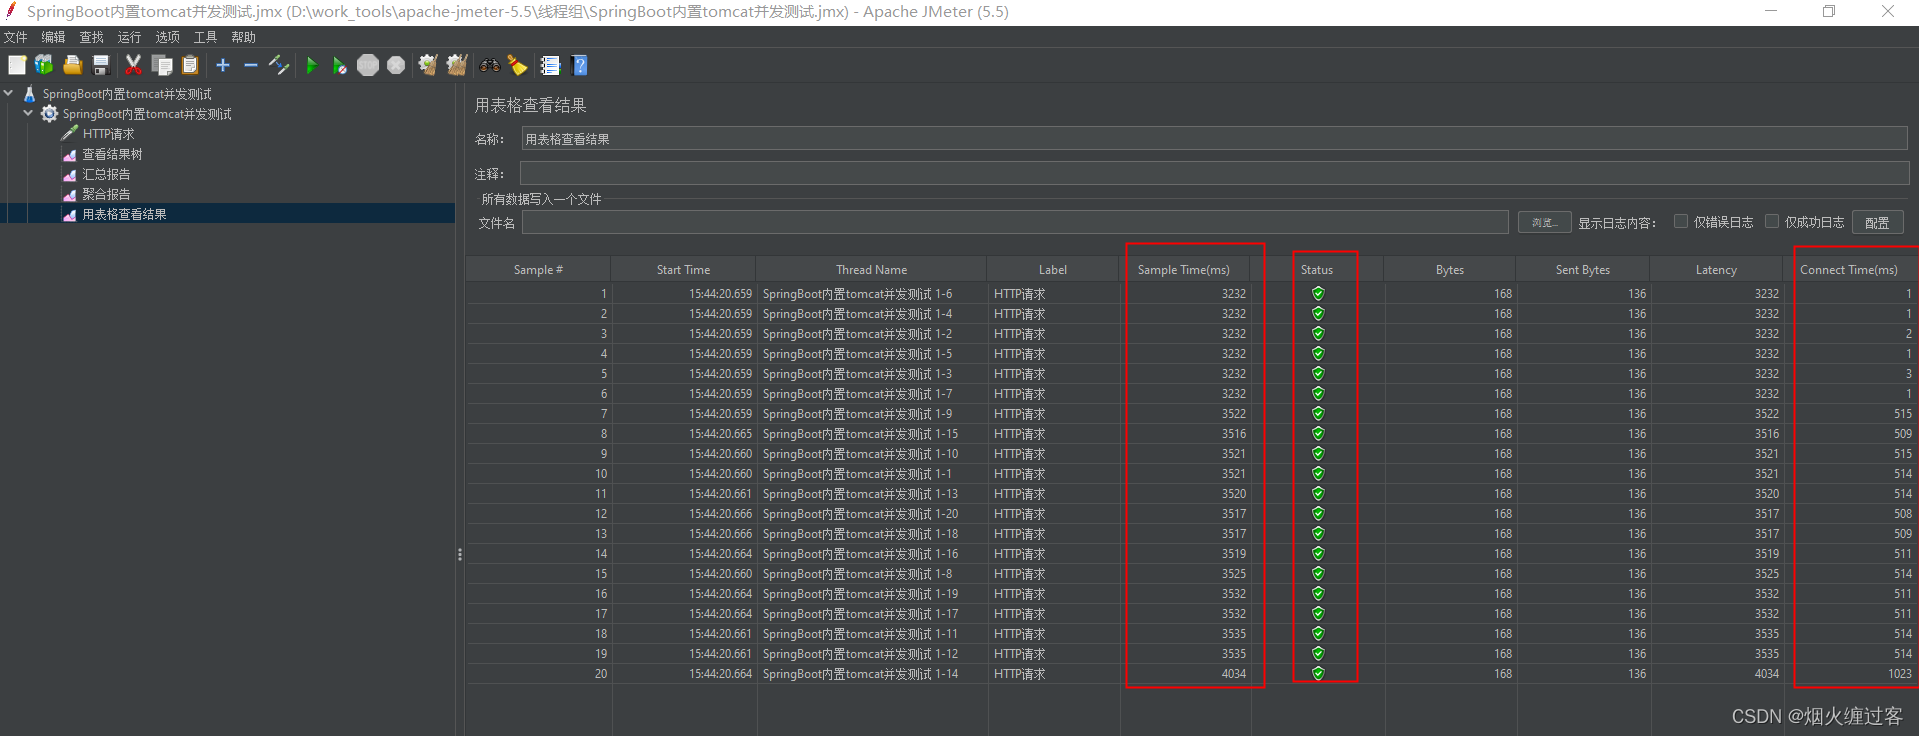Viewport: 1919px width, 736px height.
Task: Click the success status icon in row 20
Action: 1318,673
